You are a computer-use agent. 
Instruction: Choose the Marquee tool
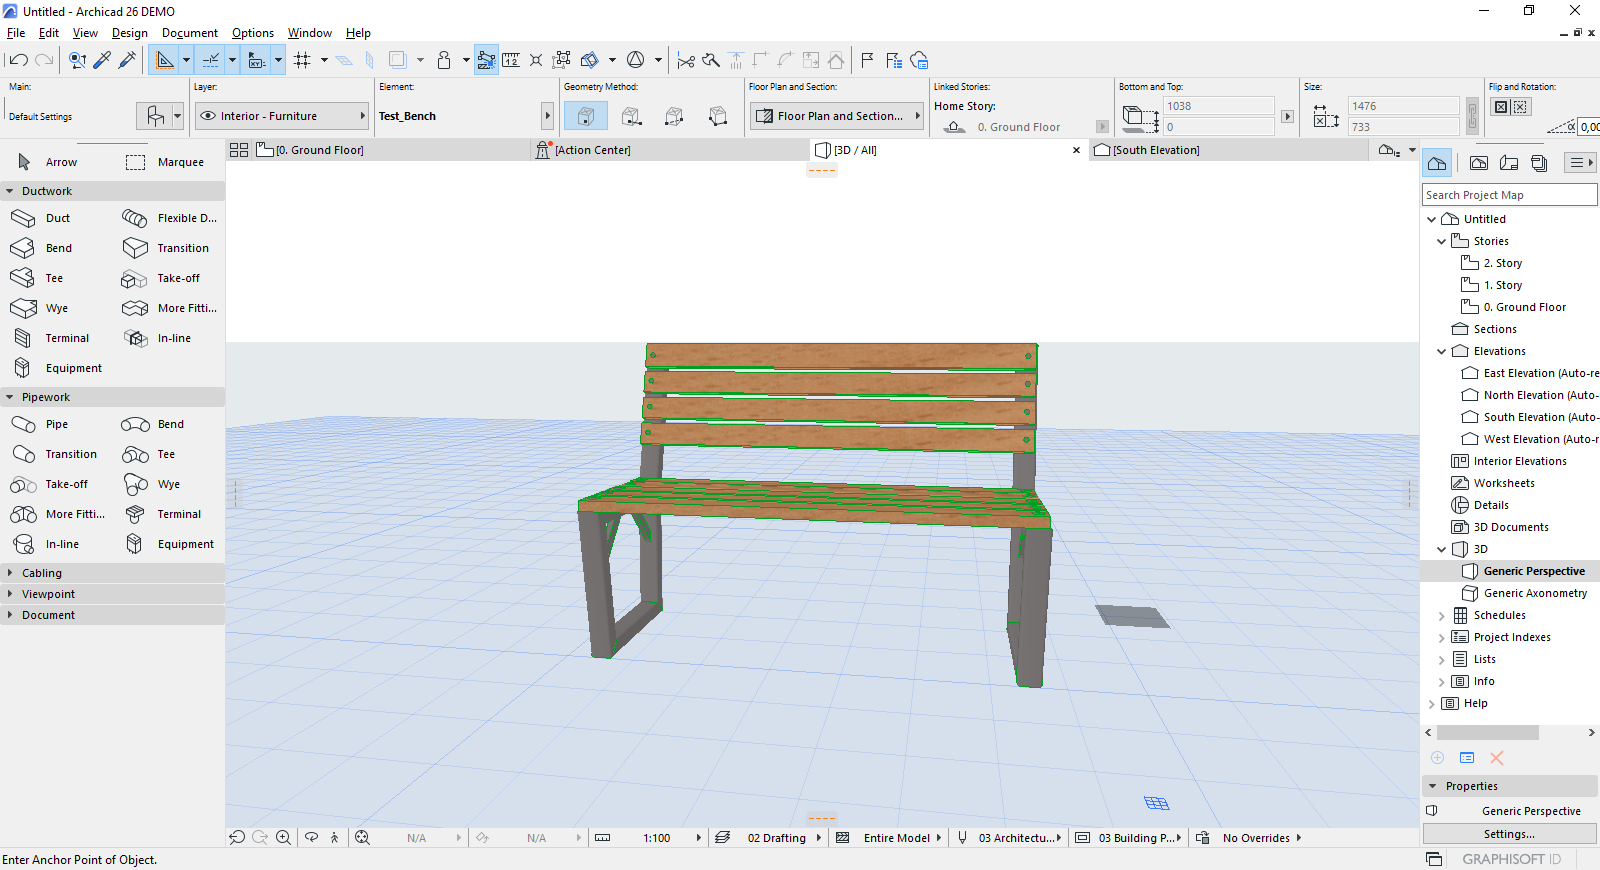(x=165, y=162)
